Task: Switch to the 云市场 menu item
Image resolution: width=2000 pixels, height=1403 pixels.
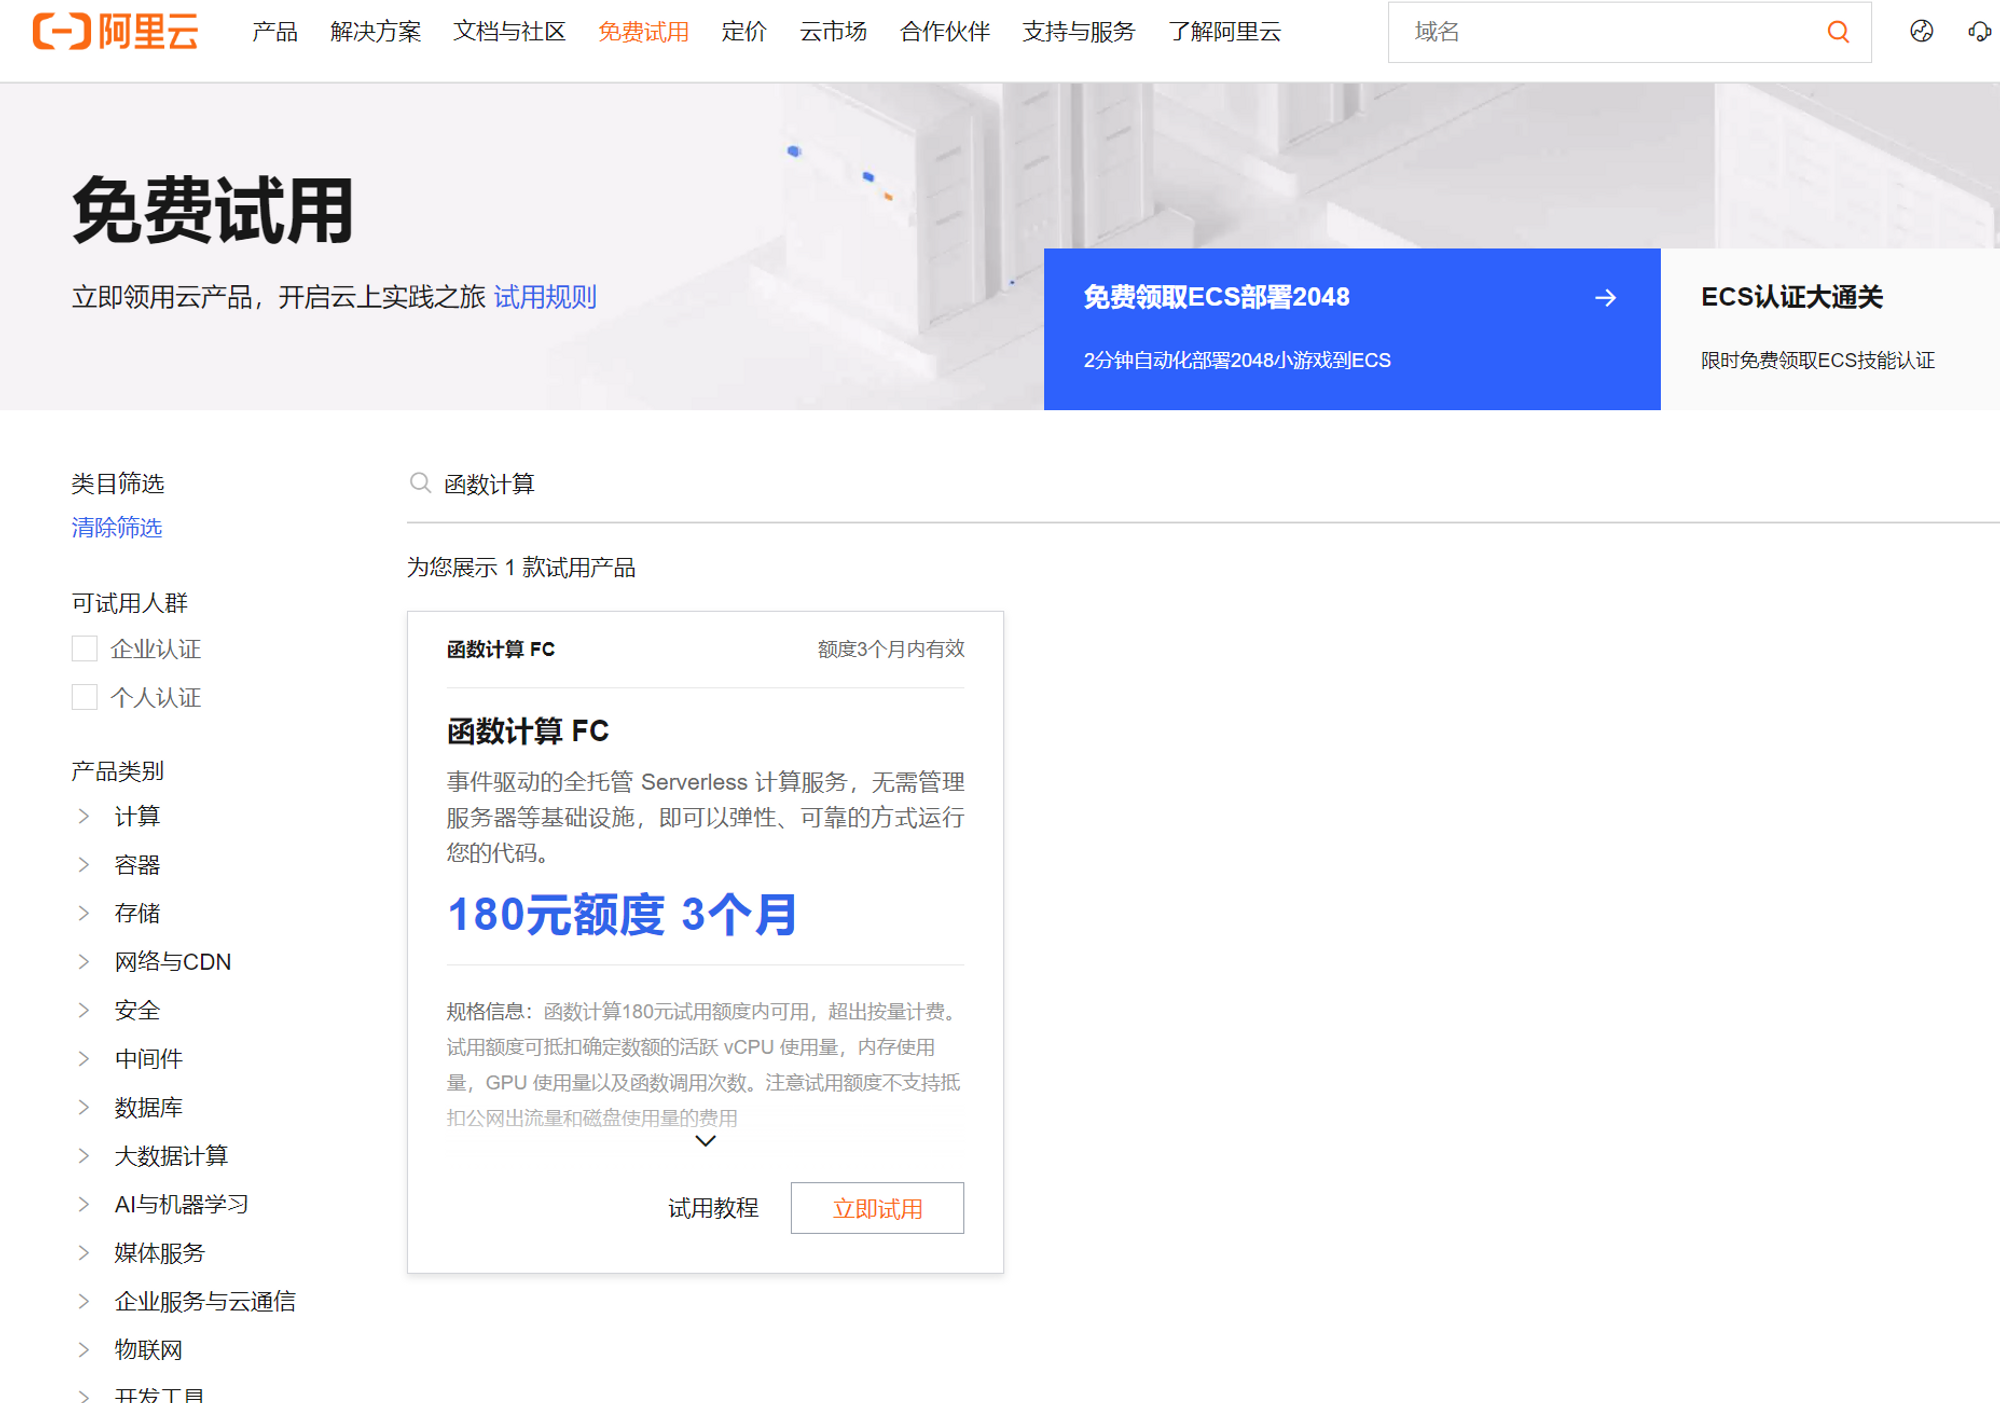Action: coord(834,31)
